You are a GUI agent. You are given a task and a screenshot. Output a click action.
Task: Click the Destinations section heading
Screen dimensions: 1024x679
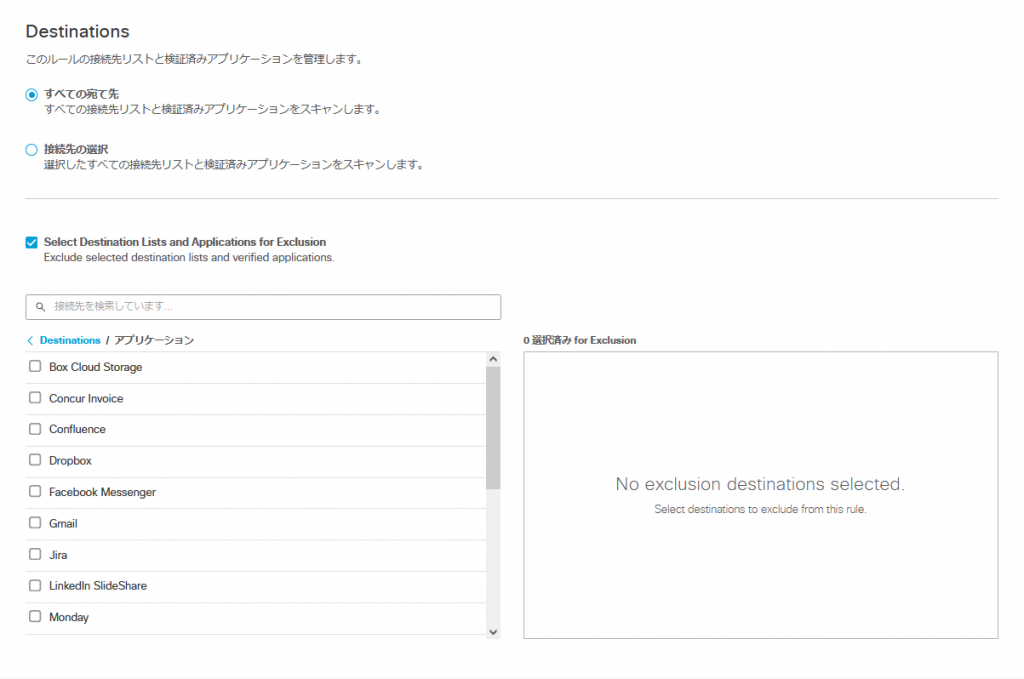(78, 31)
